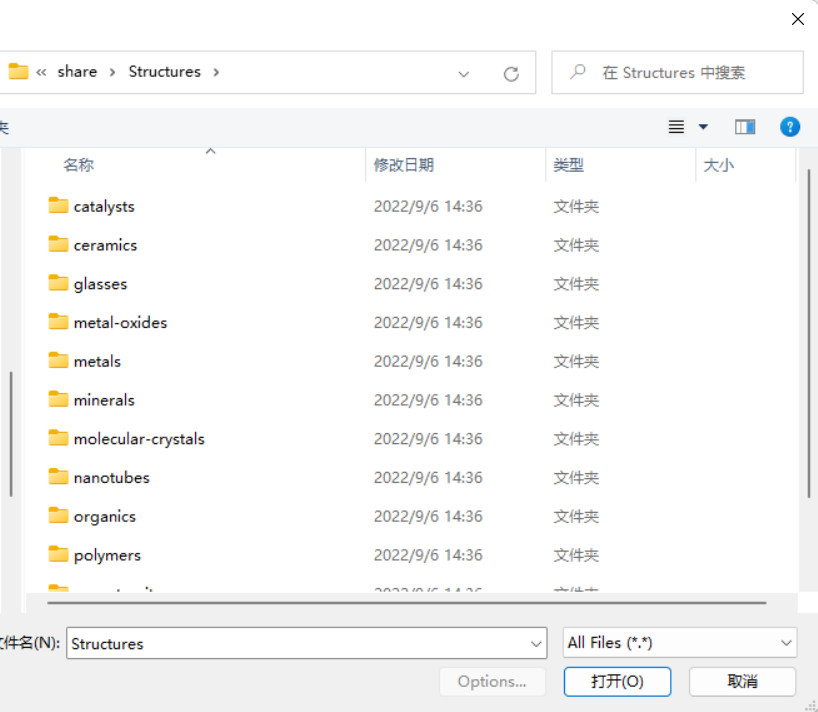
Task: Open the help question mark icon
Action: pos(790,127)
